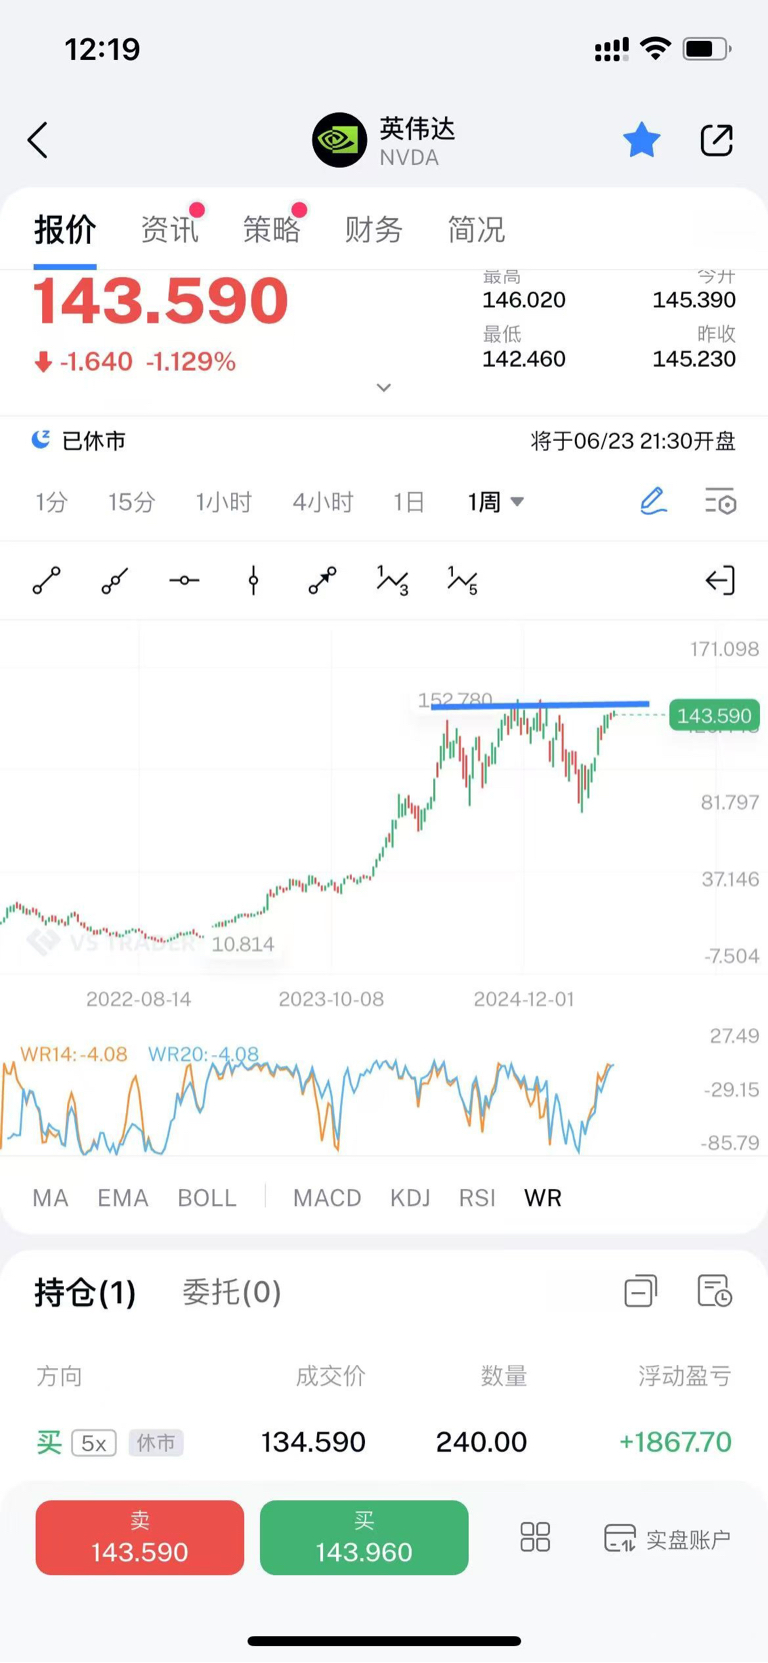Select the vertical line drawing tool

253,580
